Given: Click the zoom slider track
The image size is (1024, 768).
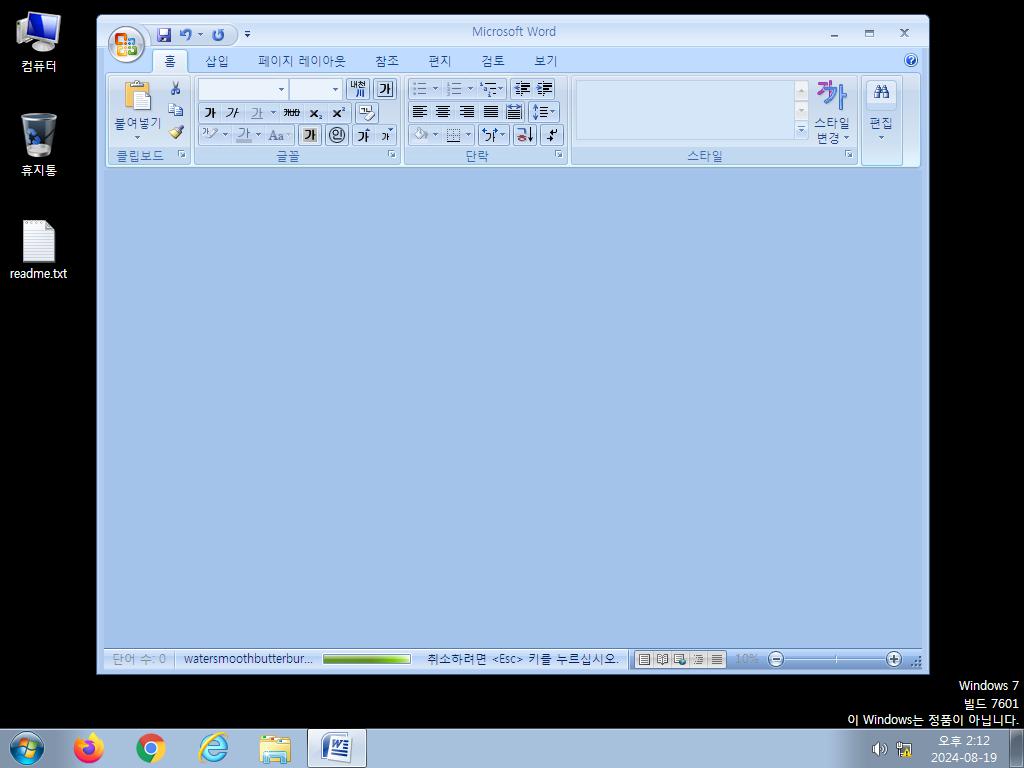Looking at the screenshot, I should coord(835,660).
